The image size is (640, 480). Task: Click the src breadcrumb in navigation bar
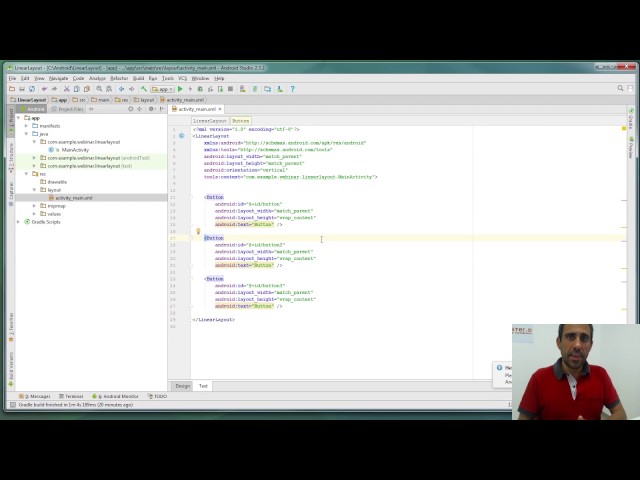tap(79, 100)
